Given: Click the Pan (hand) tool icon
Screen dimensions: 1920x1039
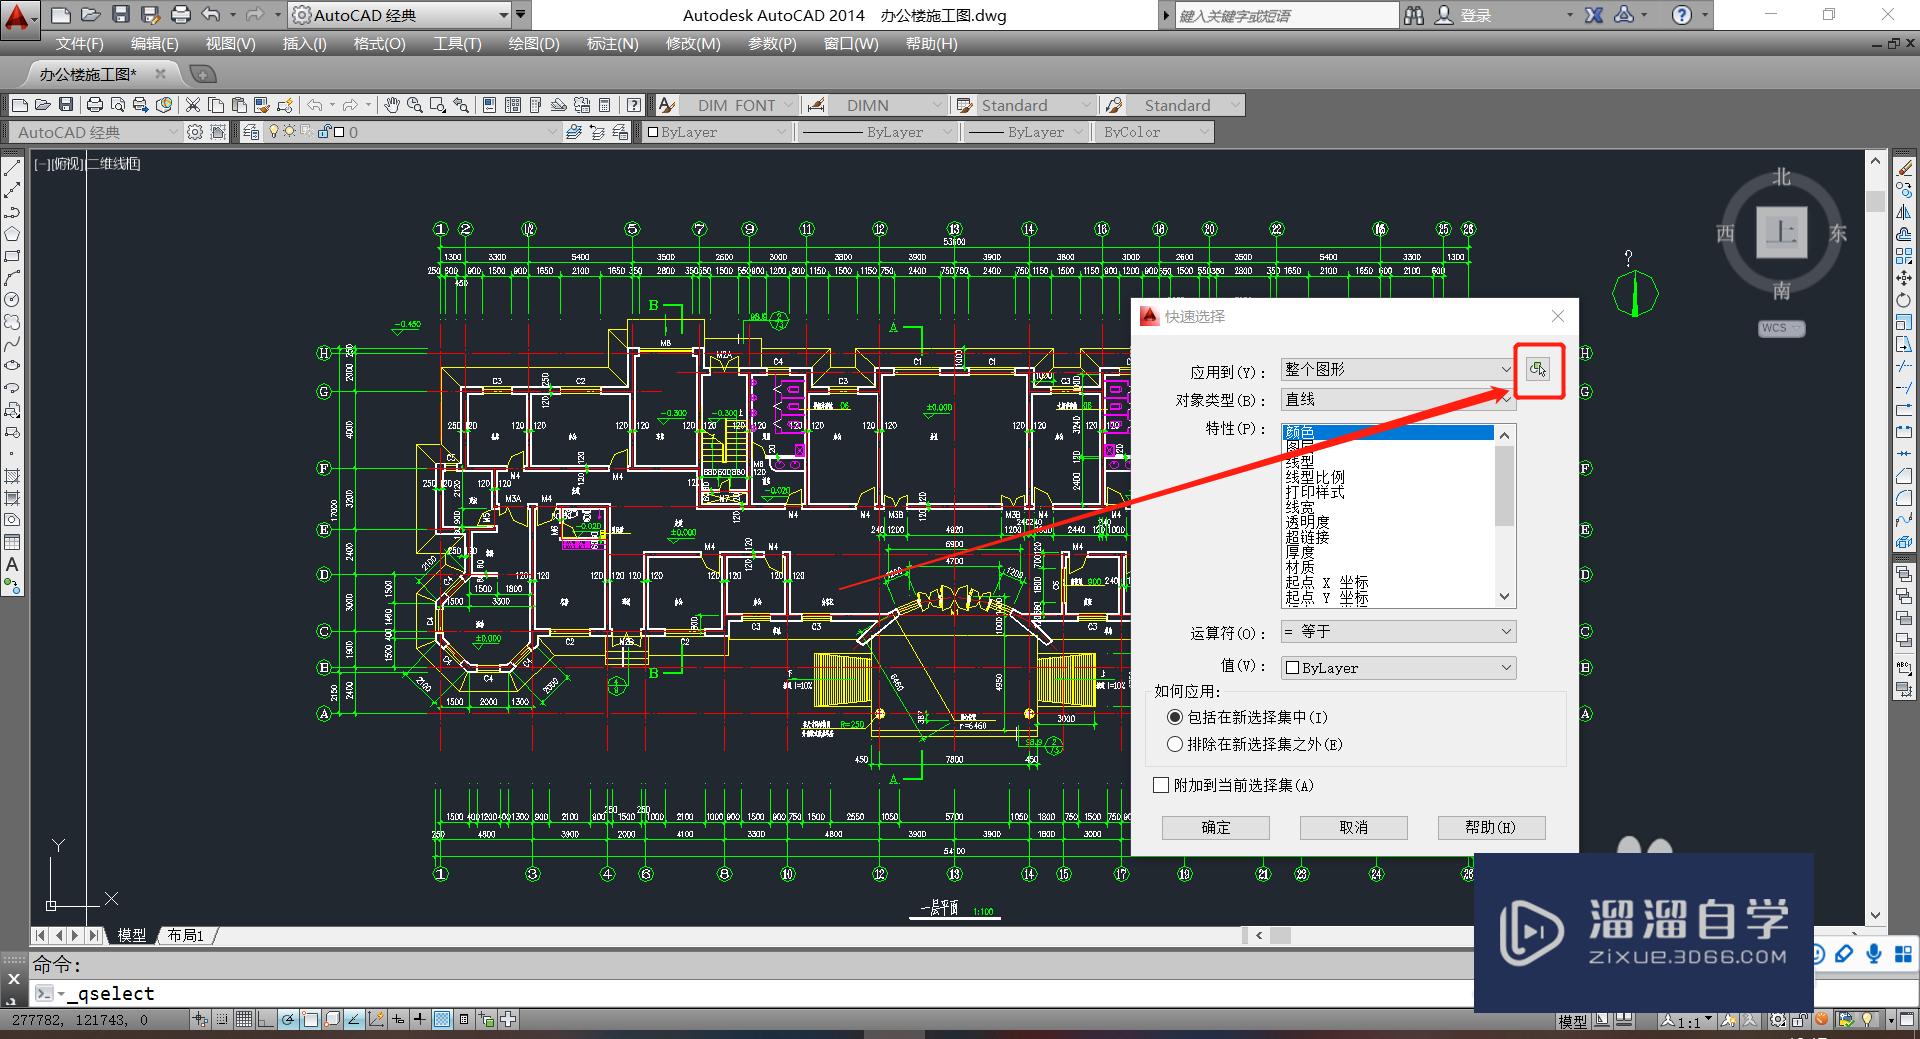Looking at the screenshot, I should click(x=392, y=105).
